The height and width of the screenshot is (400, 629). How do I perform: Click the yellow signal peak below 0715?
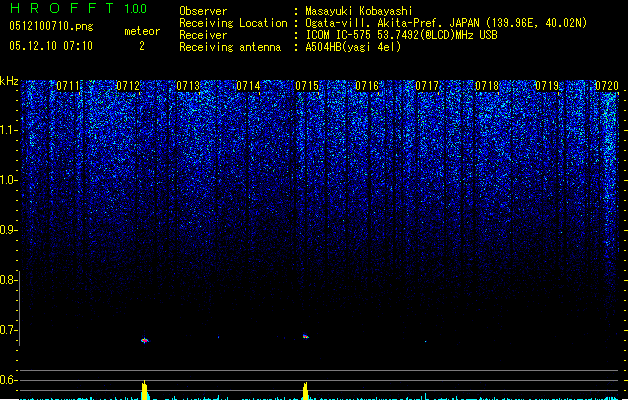[305, 392]
